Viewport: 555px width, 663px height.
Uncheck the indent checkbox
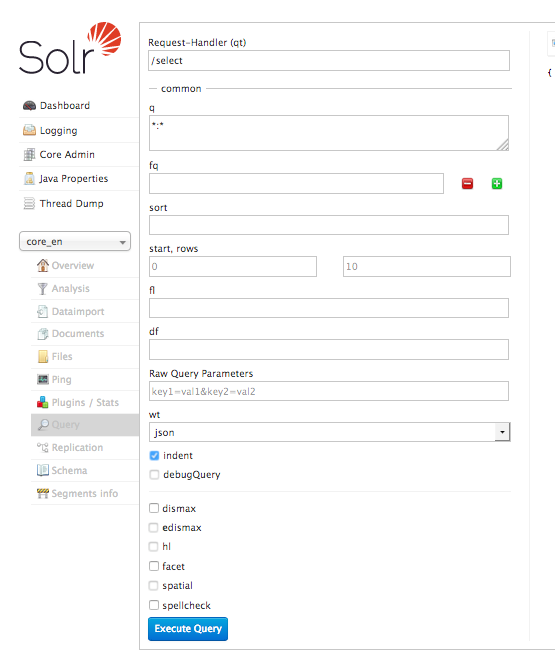tap(154, 455)
